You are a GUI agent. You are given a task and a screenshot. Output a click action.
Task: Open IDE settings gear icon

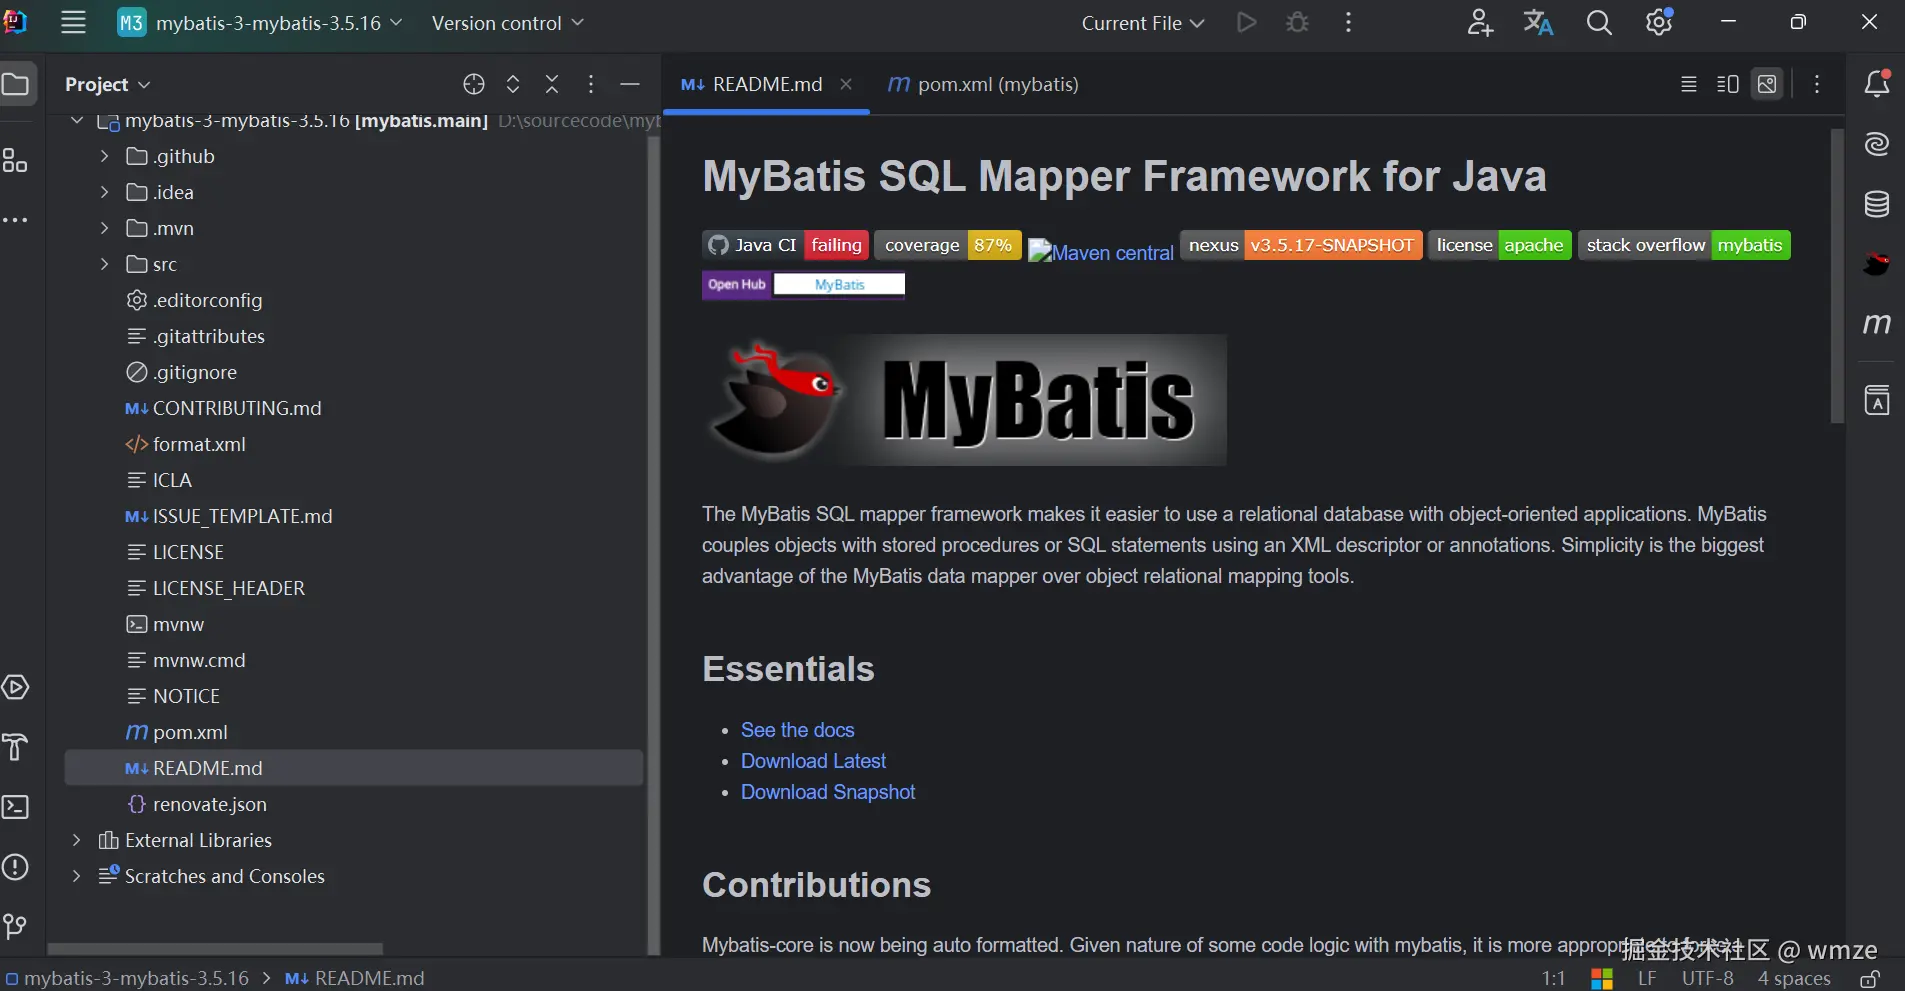[x=1659, y=23]
